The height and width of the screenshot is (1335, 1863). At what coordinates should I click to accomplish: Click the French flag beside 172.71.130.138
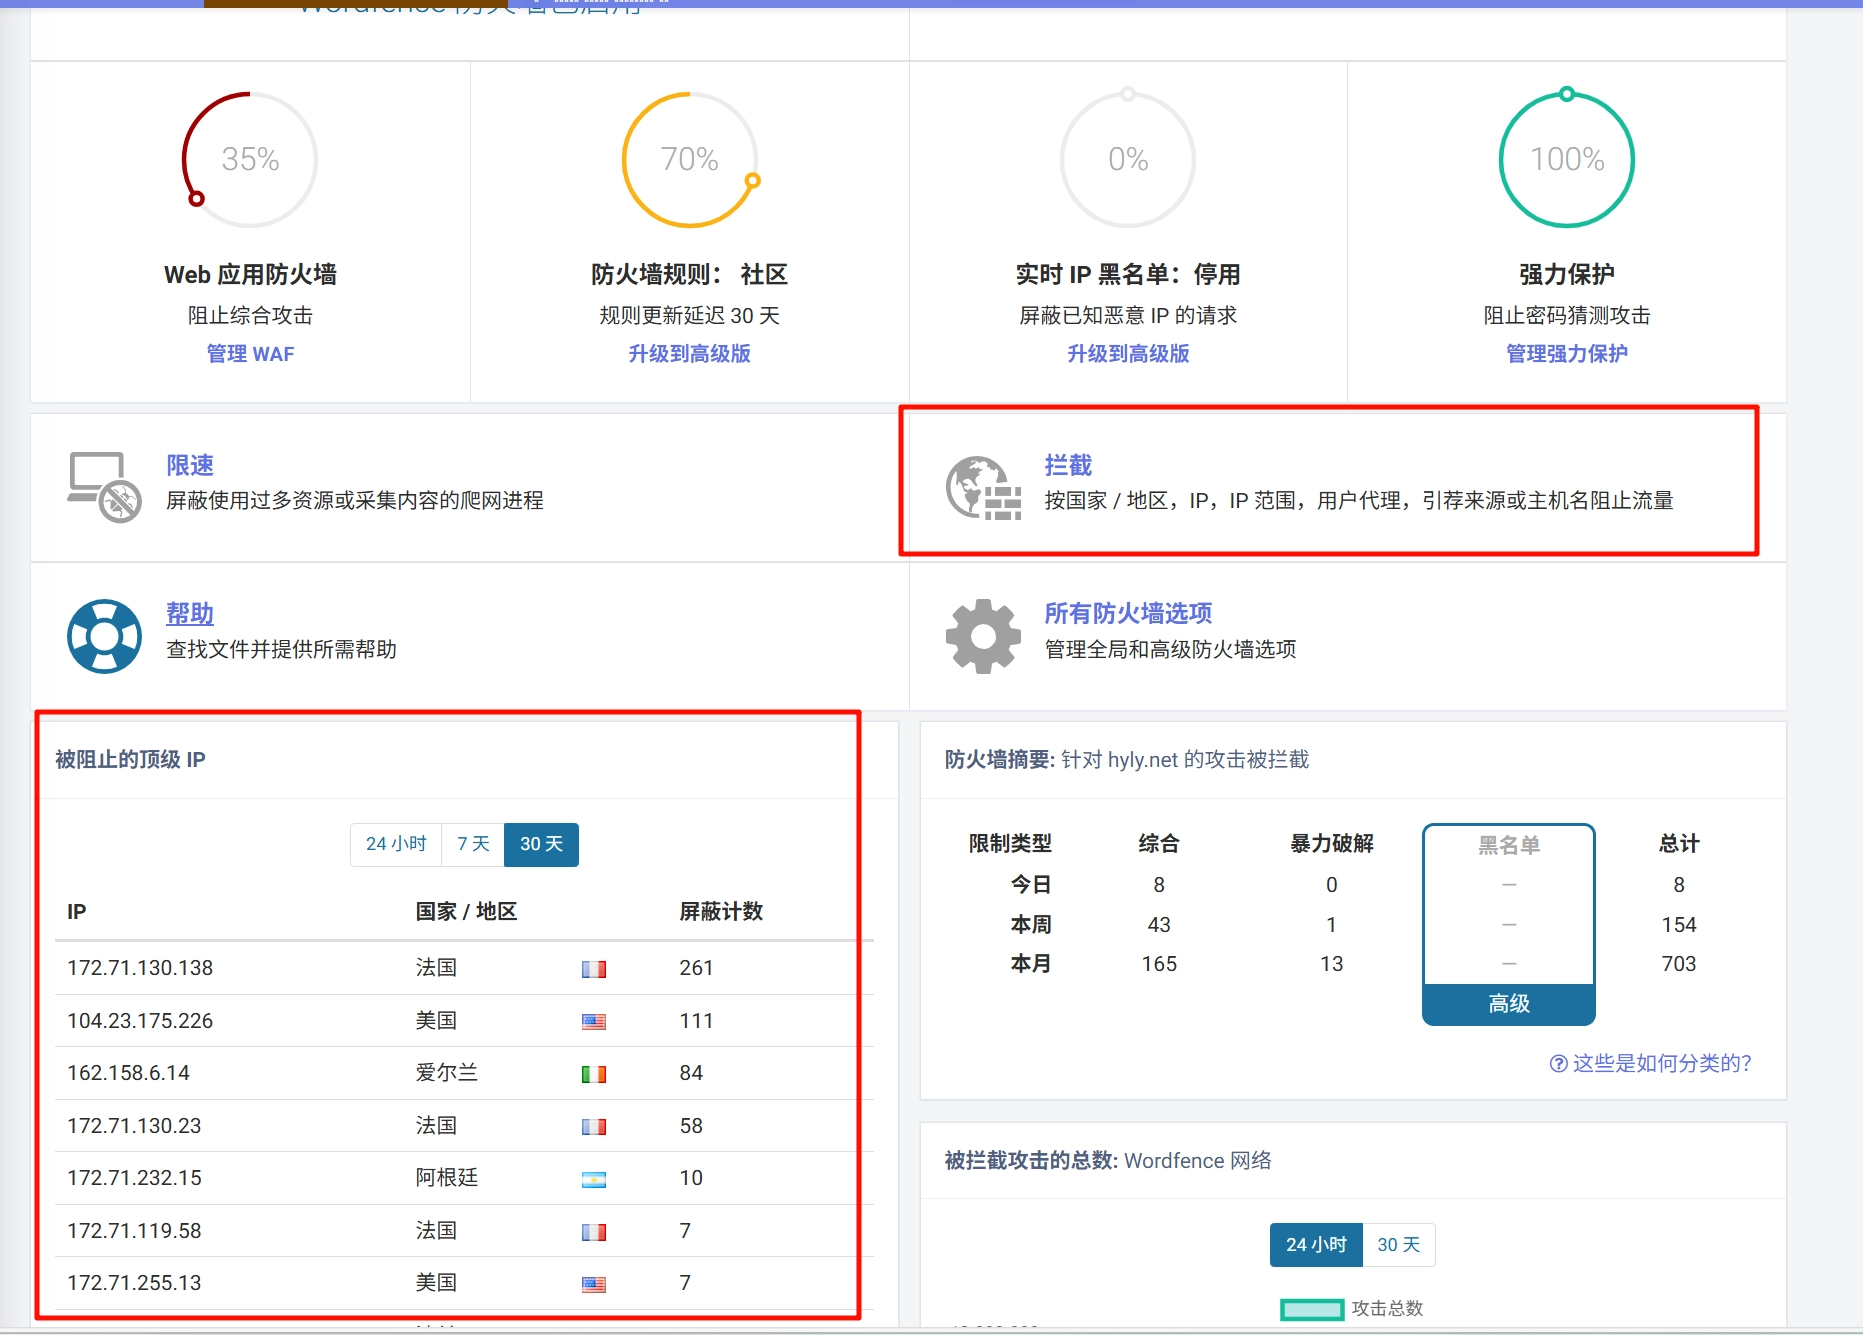click(594, 969)
